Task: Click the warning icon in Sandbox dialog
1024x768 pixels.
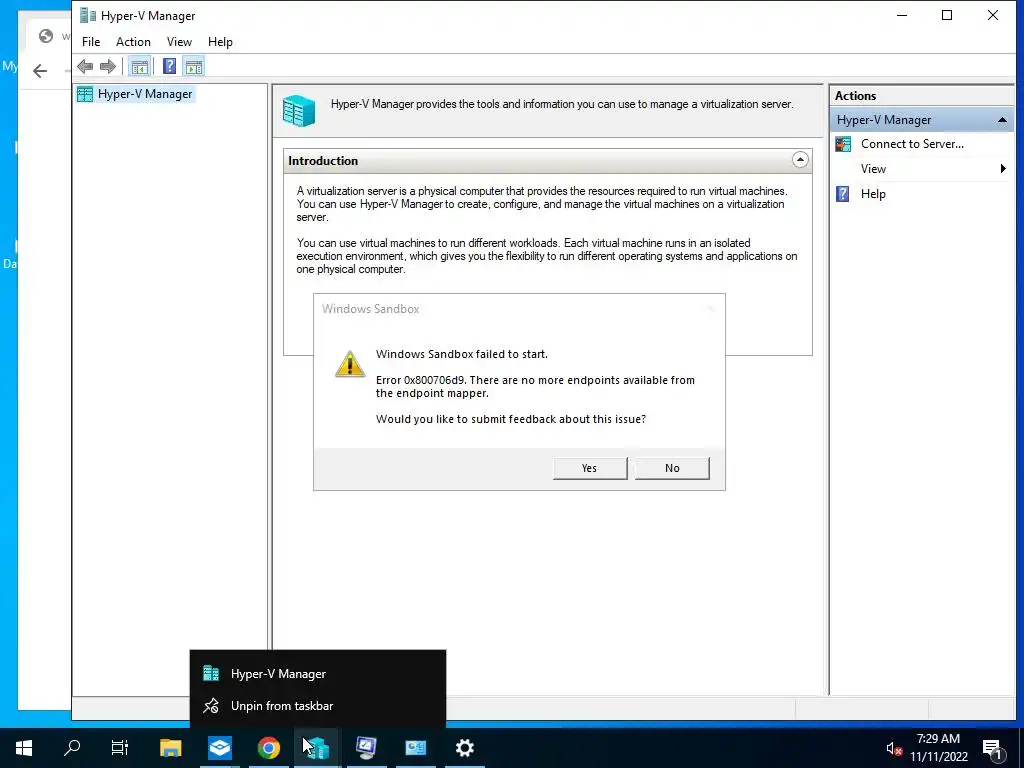Action: click(x=350, y=364)
